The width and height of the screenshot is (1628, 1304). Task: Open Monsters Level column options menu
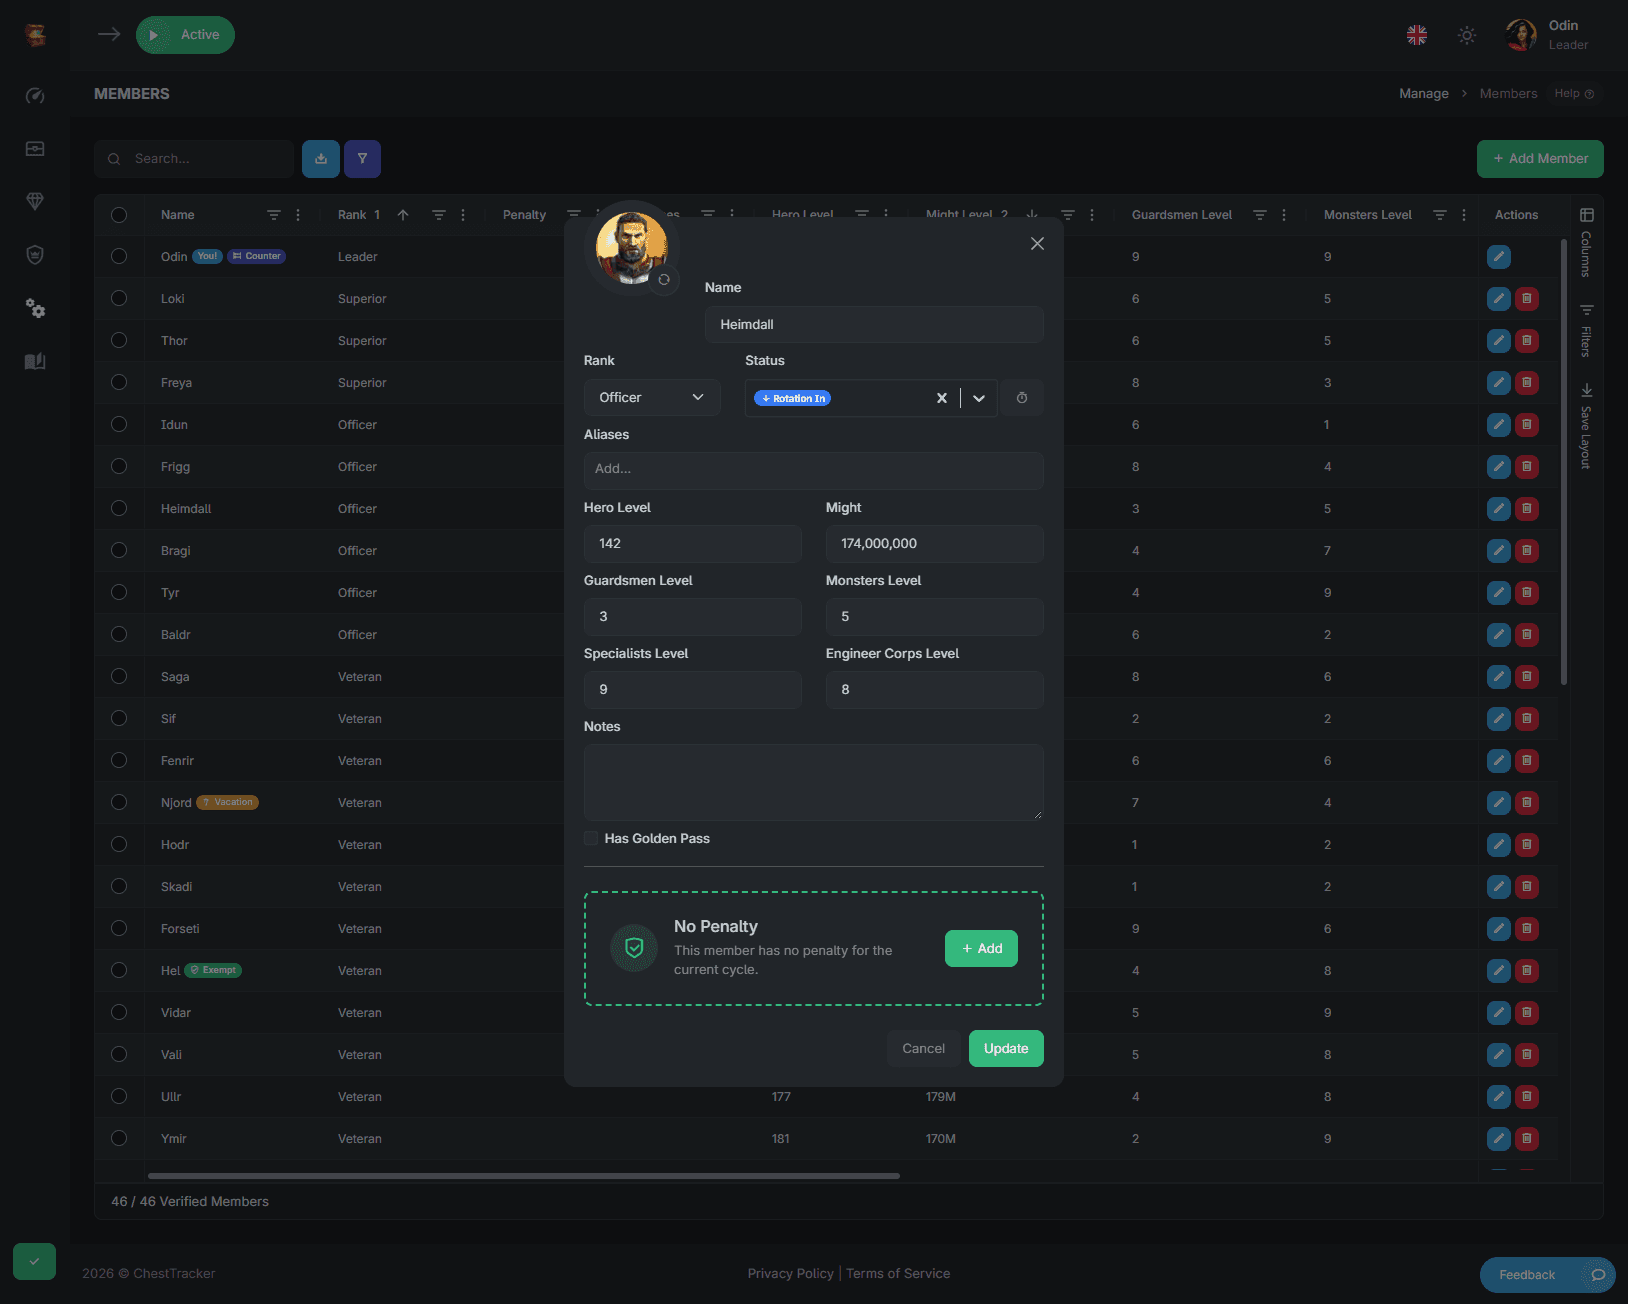(x=1464, y=215)
